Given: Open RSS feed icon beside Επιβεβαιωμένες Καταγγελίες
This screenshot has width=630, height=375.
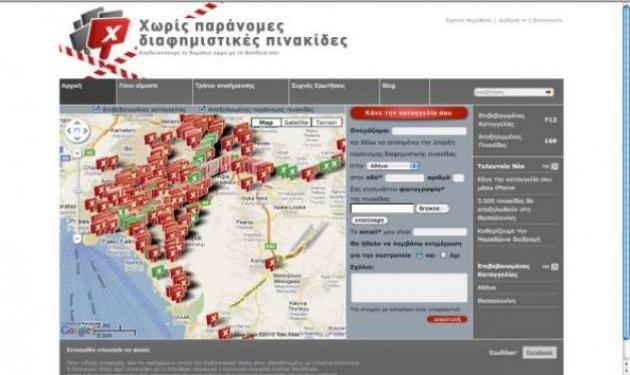Looking at the screenshot, I should pos(554,266).
